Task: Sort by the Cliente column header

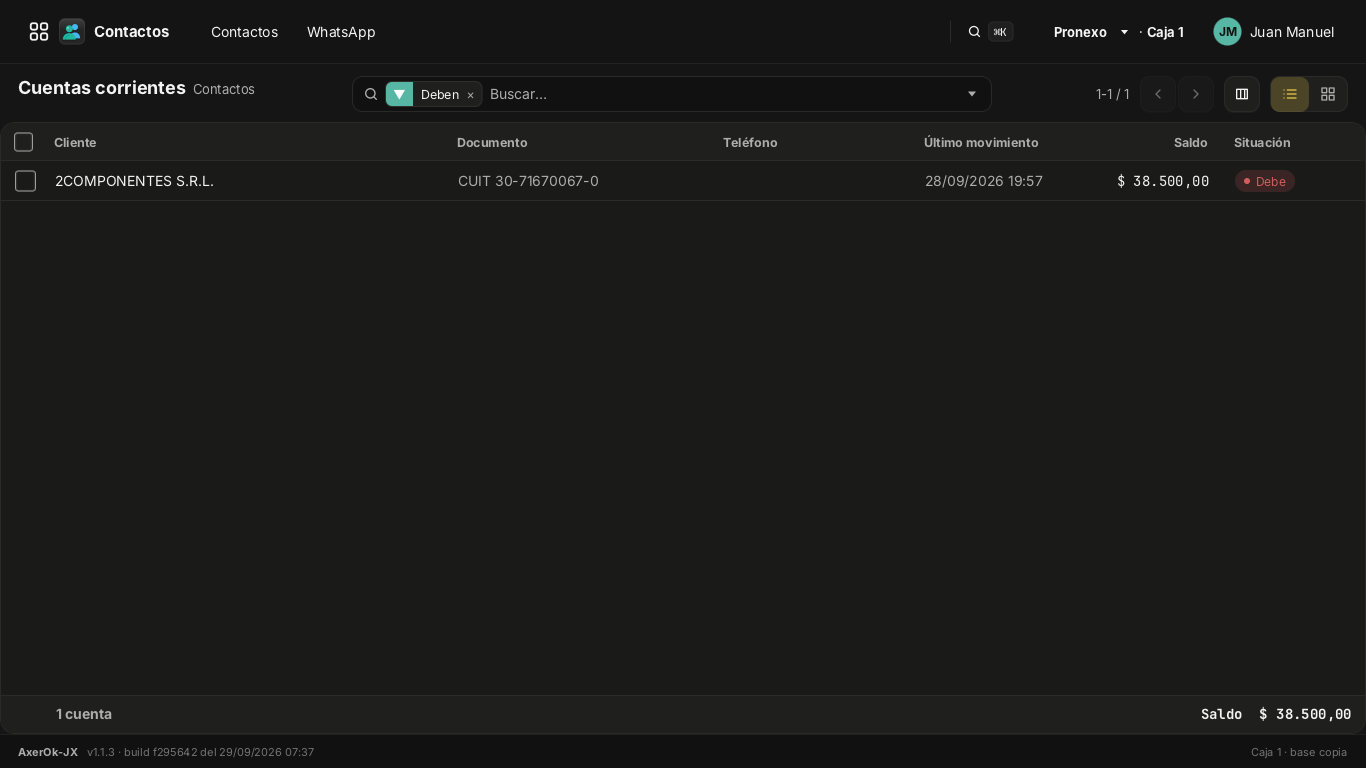Action: (x=75, y=142)
